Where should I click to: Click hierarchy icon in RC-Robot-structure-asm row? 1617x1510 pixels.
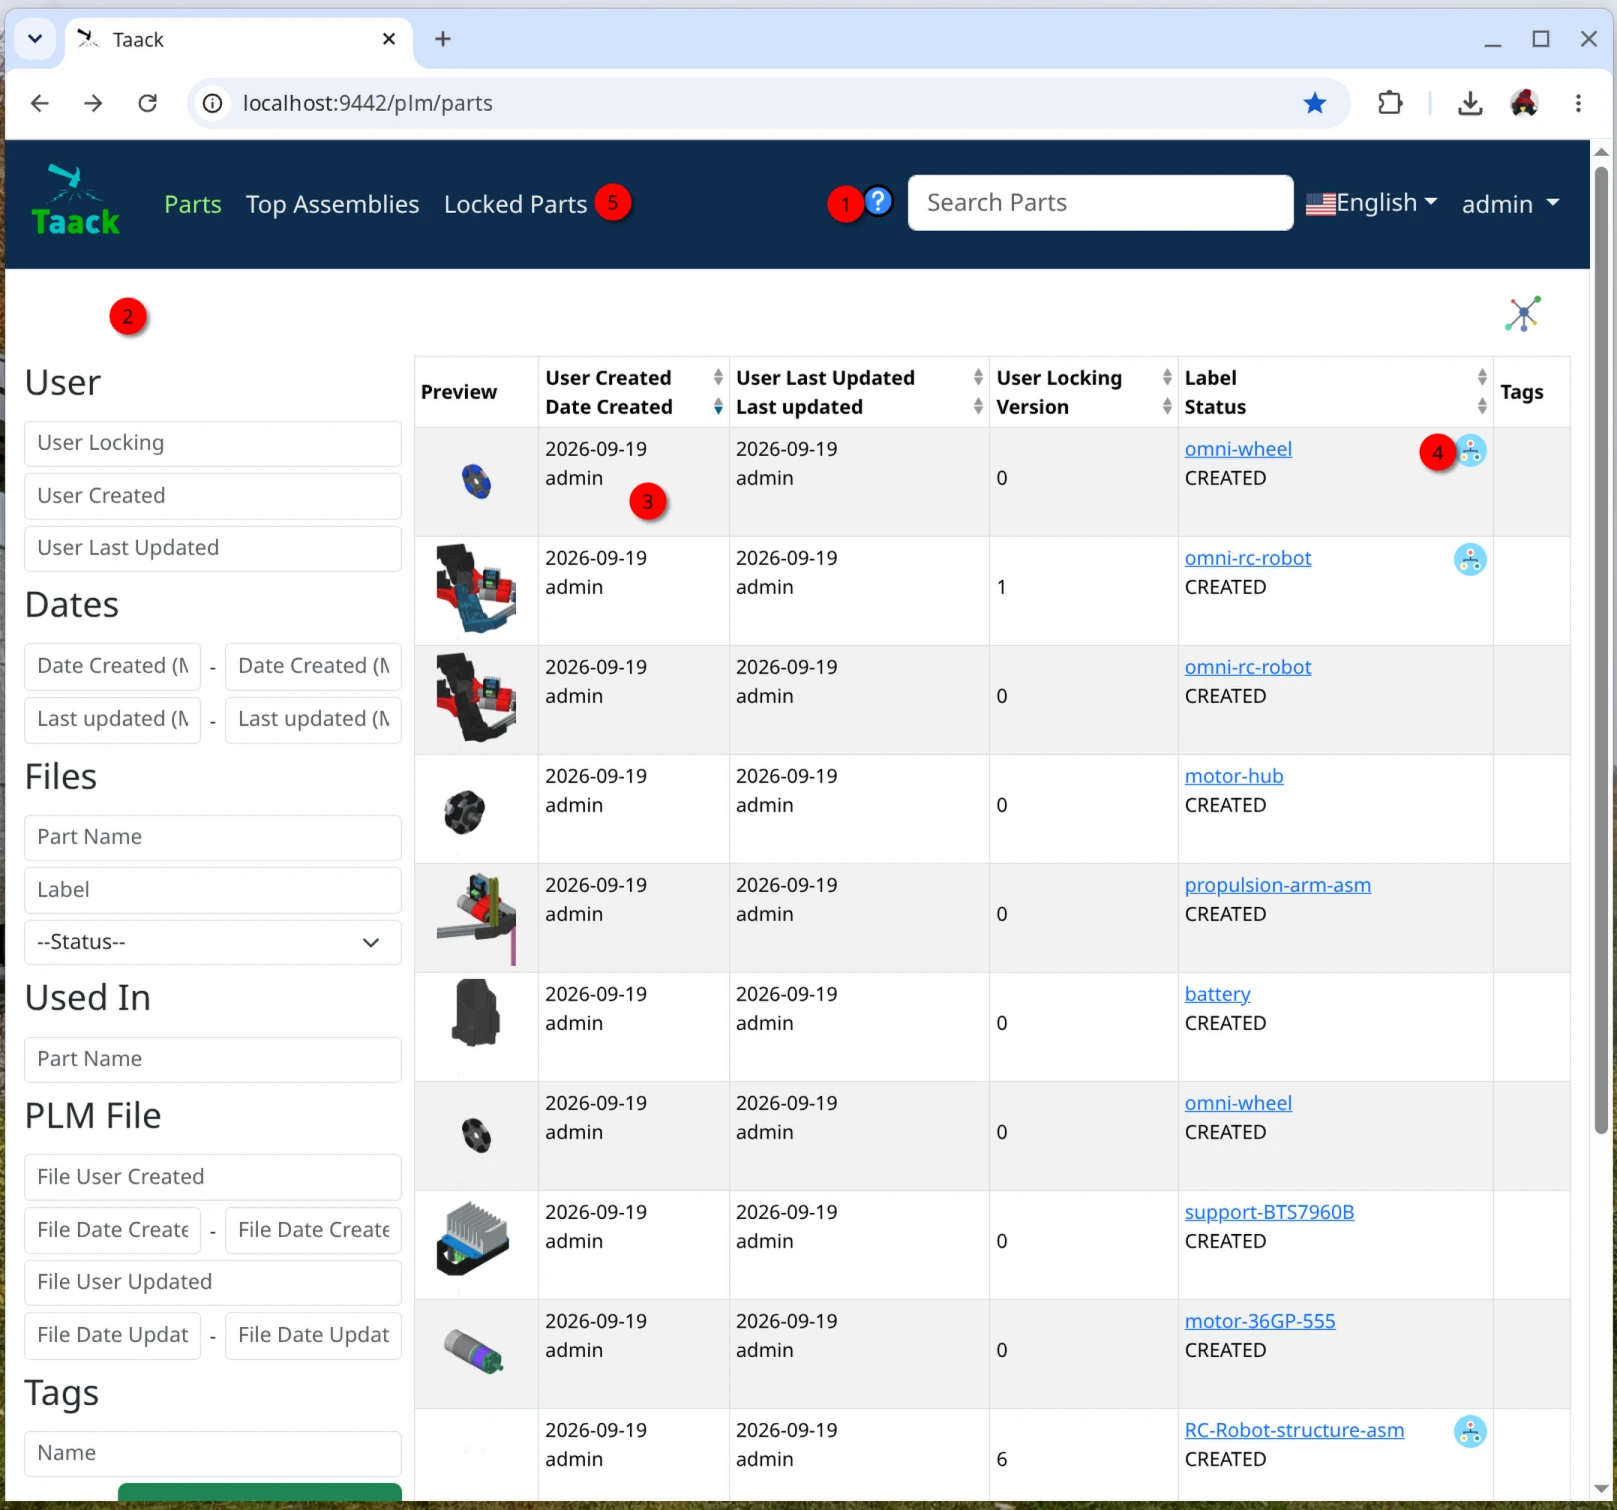(x=1470, y=1431)
